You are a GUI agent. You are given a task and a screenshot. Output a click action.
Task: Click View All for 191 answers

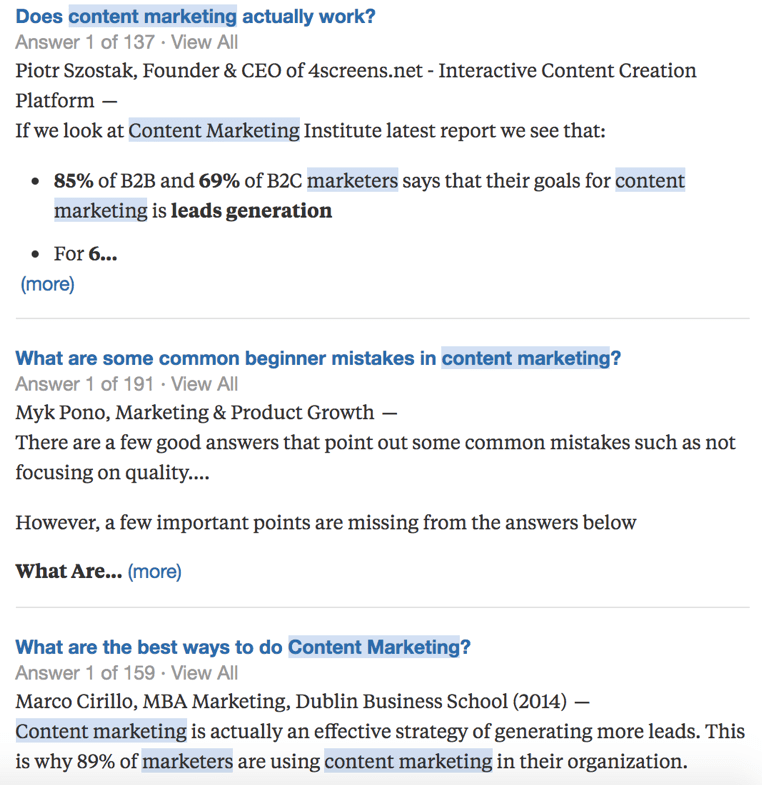(x=204, y=384)
